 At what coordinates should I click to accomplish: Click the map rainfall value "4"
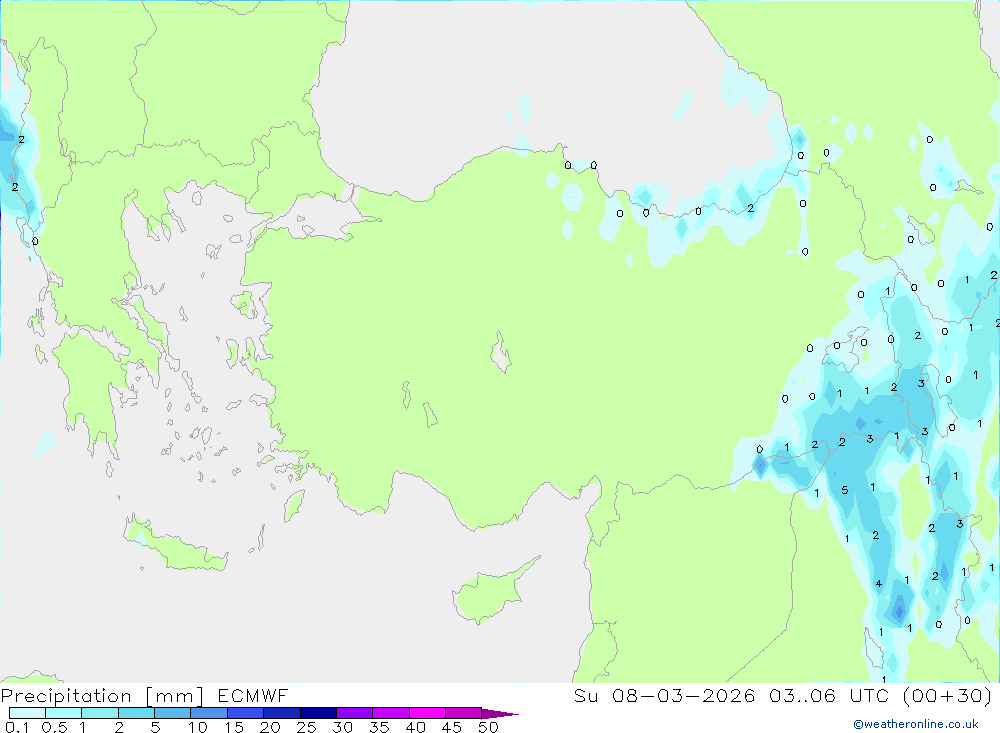[x=879, y=583]
